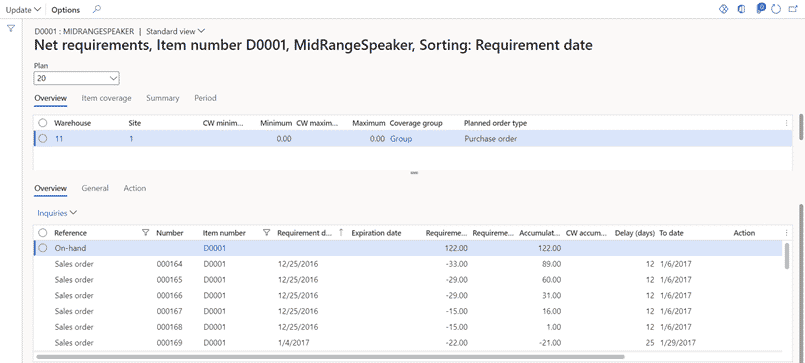Select lower Overview tab
Image resolution: width=805 pixels, height=363 pixels.
pos(50,188)
